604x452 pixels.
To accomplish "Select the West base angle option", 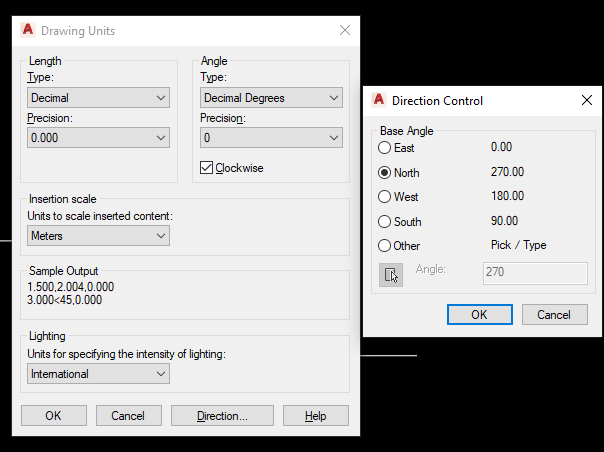I will 384,197.
